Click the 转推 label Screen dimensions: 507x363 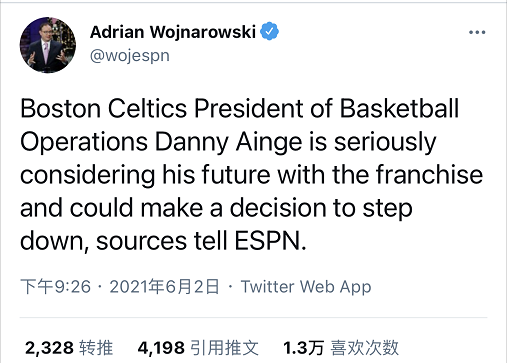(96, 348)
